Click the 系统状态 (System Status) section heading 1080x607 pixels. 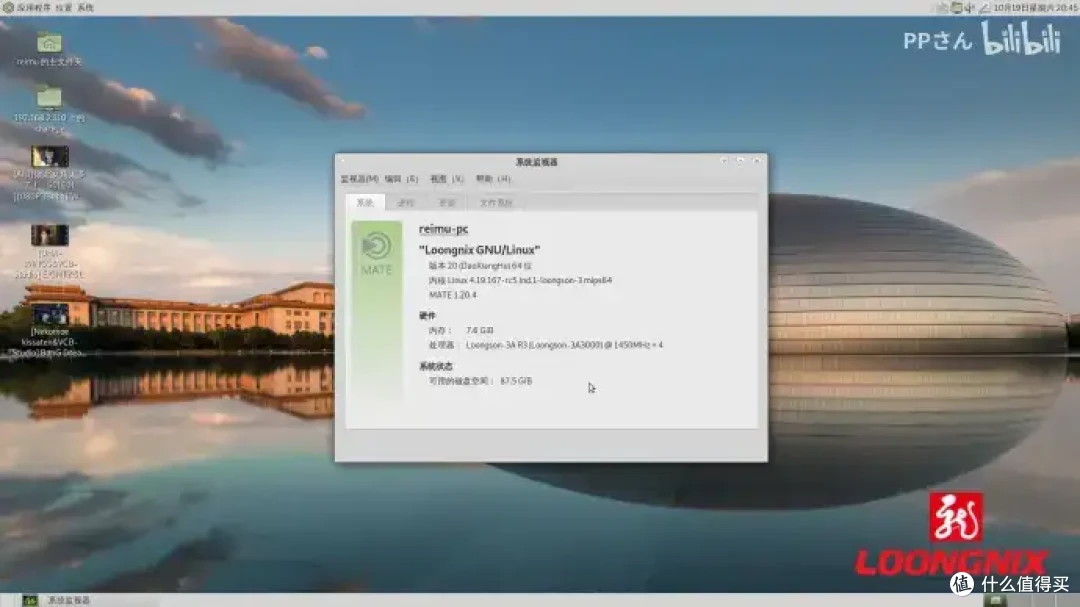tap(435, 366)
